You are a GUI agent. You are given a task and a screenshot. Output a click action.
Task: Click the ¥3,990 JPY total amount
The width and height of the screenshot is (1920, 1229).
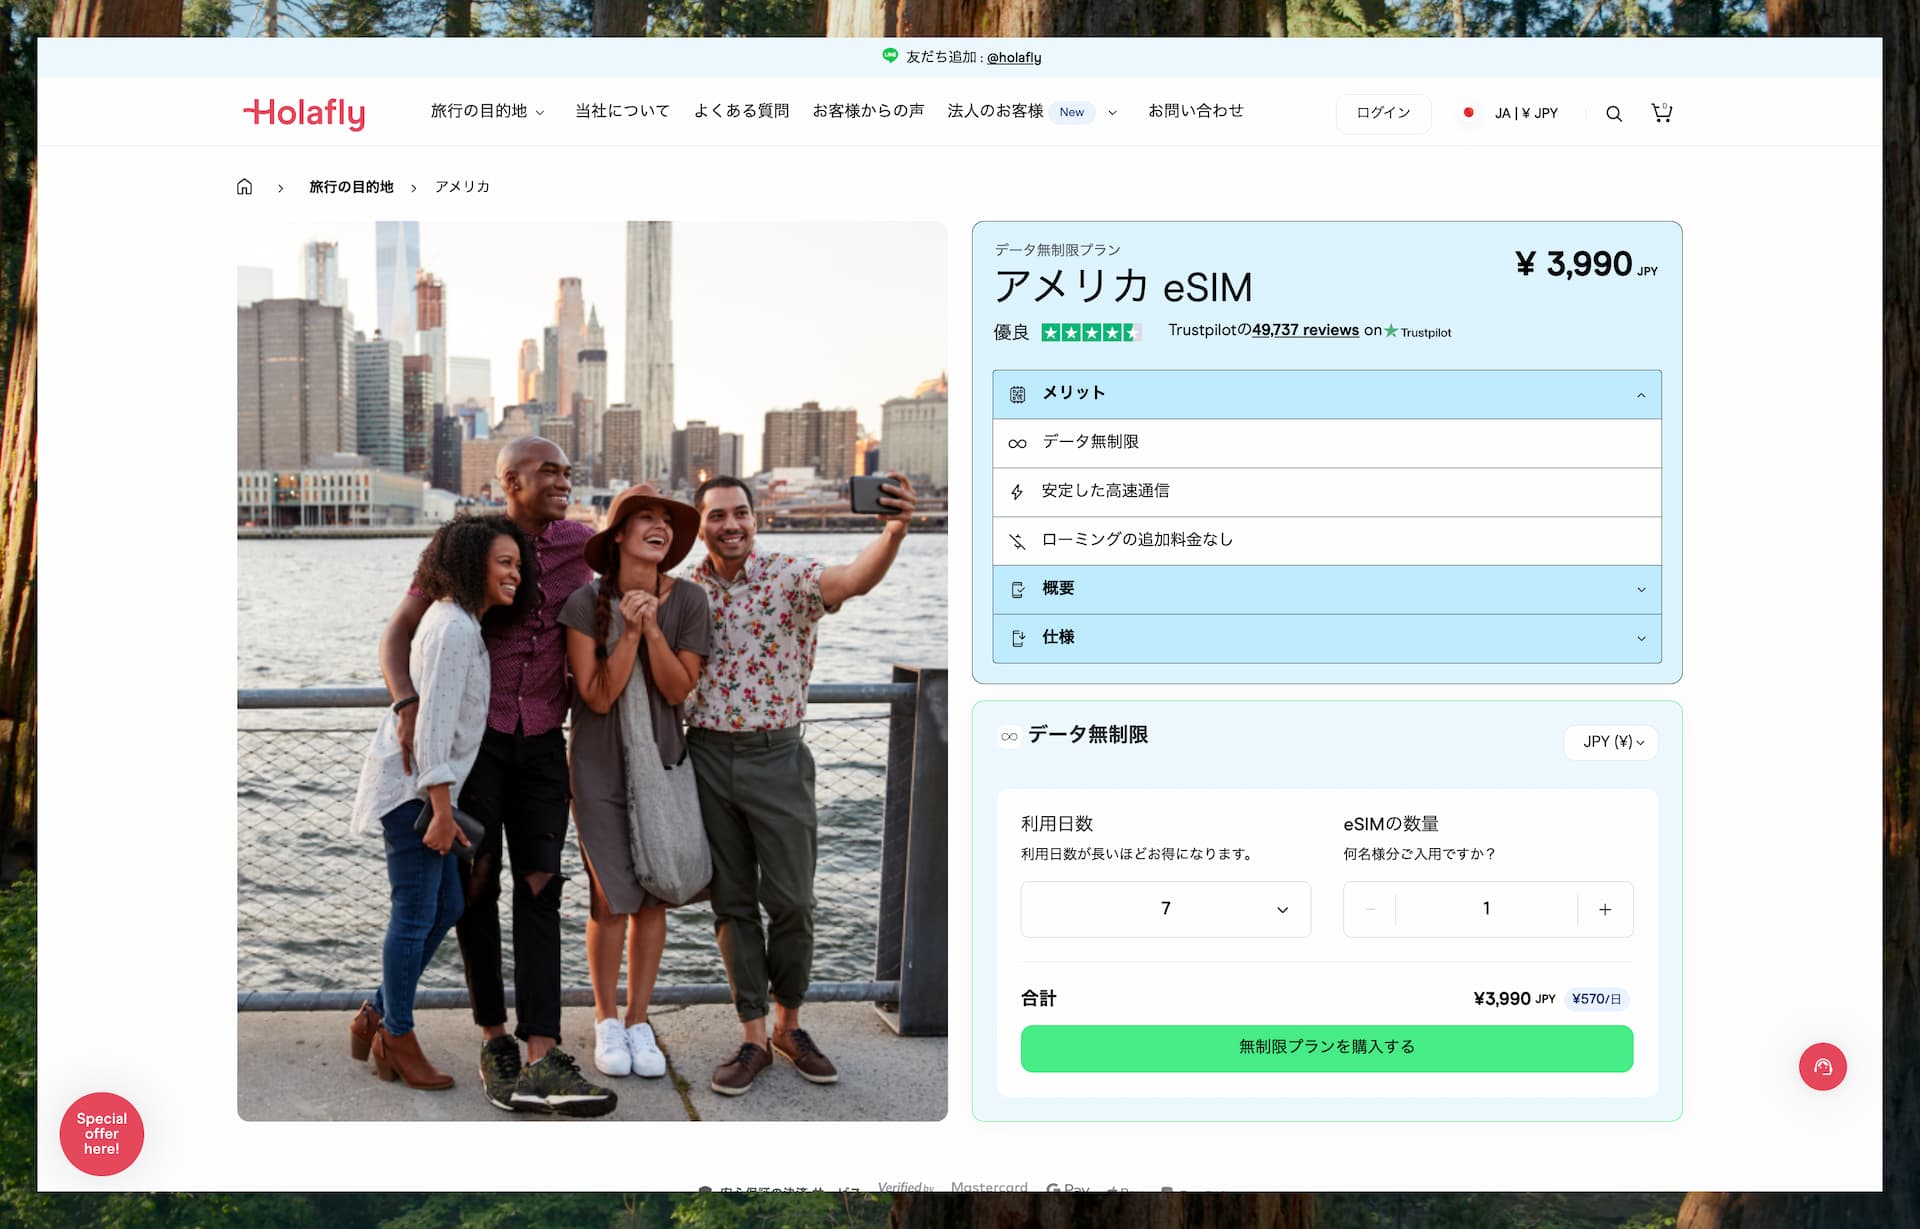point(1514,999)
